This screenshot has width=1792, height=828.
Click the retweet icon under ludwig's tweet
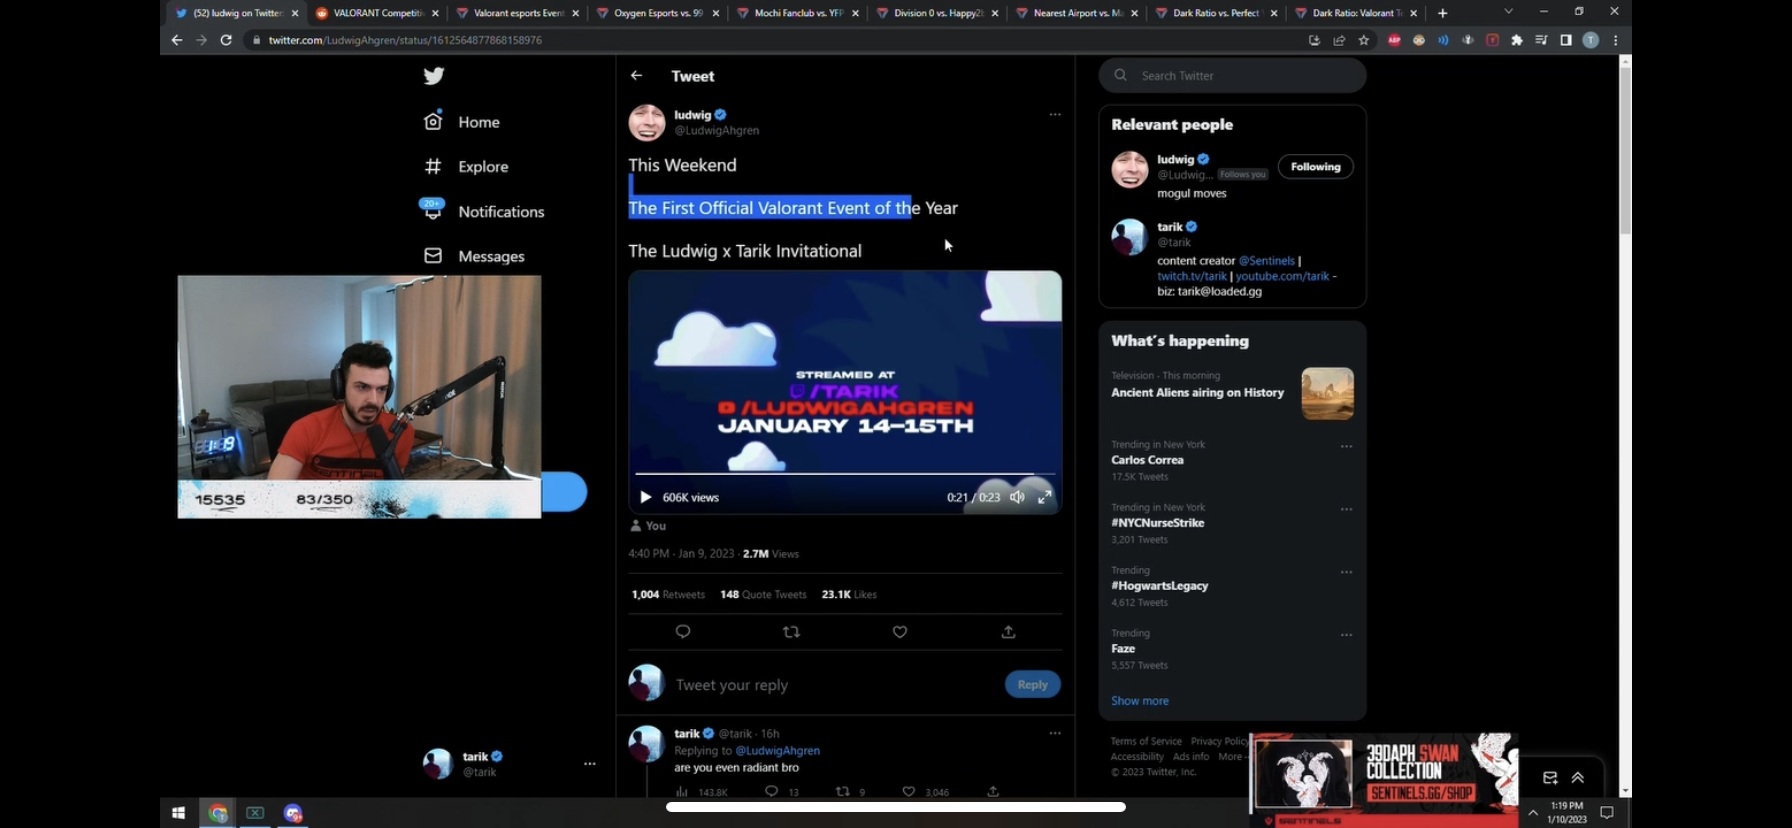tap(791, 632)
